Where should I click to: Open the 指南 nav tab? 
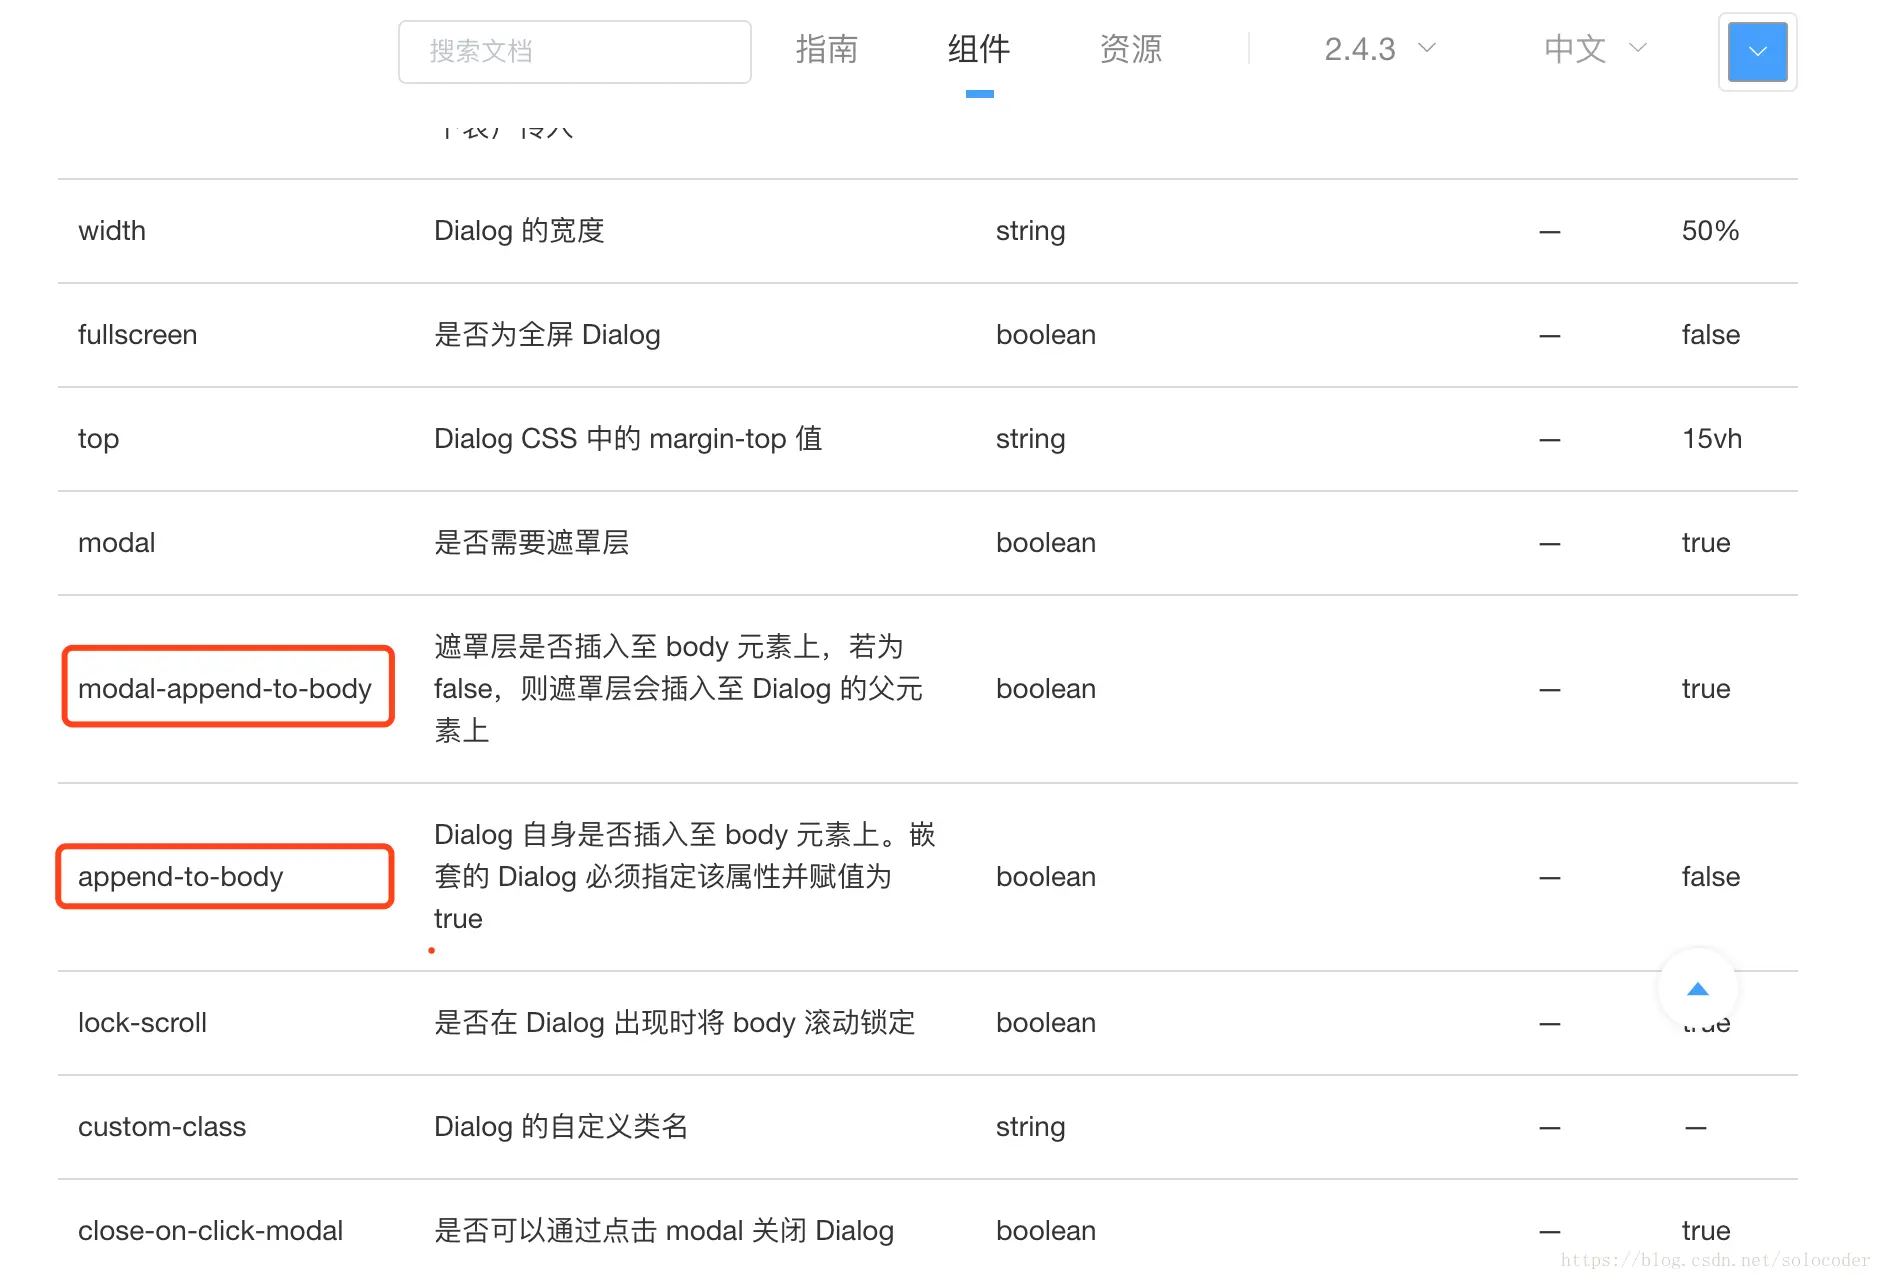click(827, 49)
